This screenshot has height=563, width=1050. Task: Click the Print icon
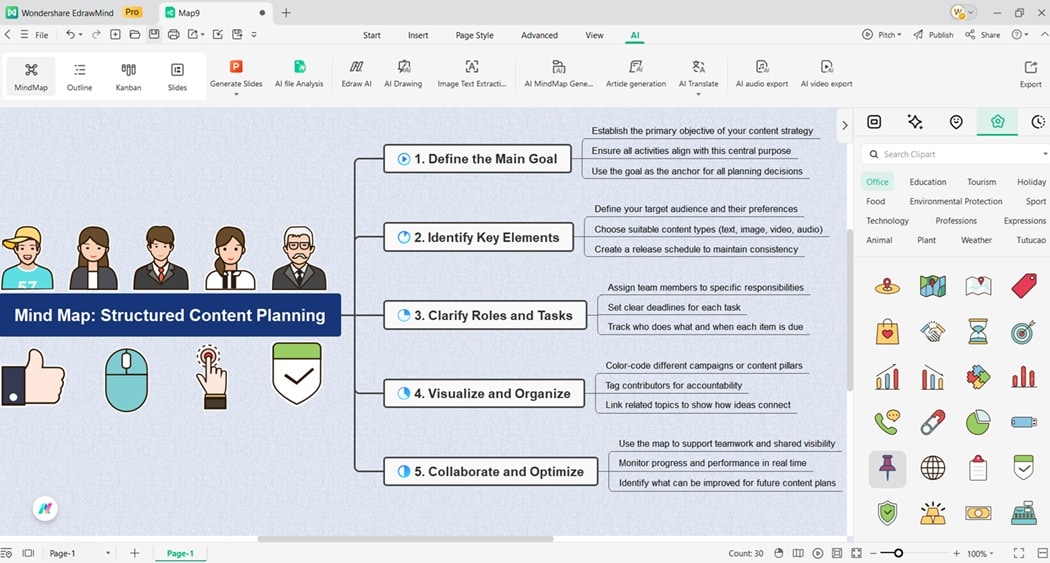[x=173, y=34]
